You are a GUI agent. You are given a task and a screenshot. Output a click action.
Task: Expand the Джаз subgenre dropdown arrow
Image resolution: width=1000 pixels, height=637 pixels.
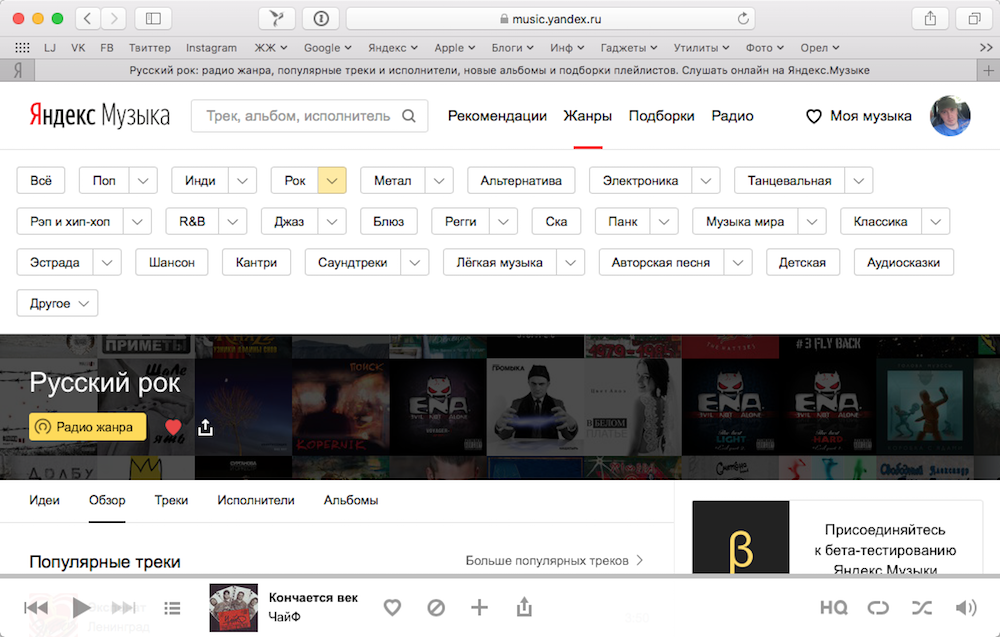pos(332,221)
